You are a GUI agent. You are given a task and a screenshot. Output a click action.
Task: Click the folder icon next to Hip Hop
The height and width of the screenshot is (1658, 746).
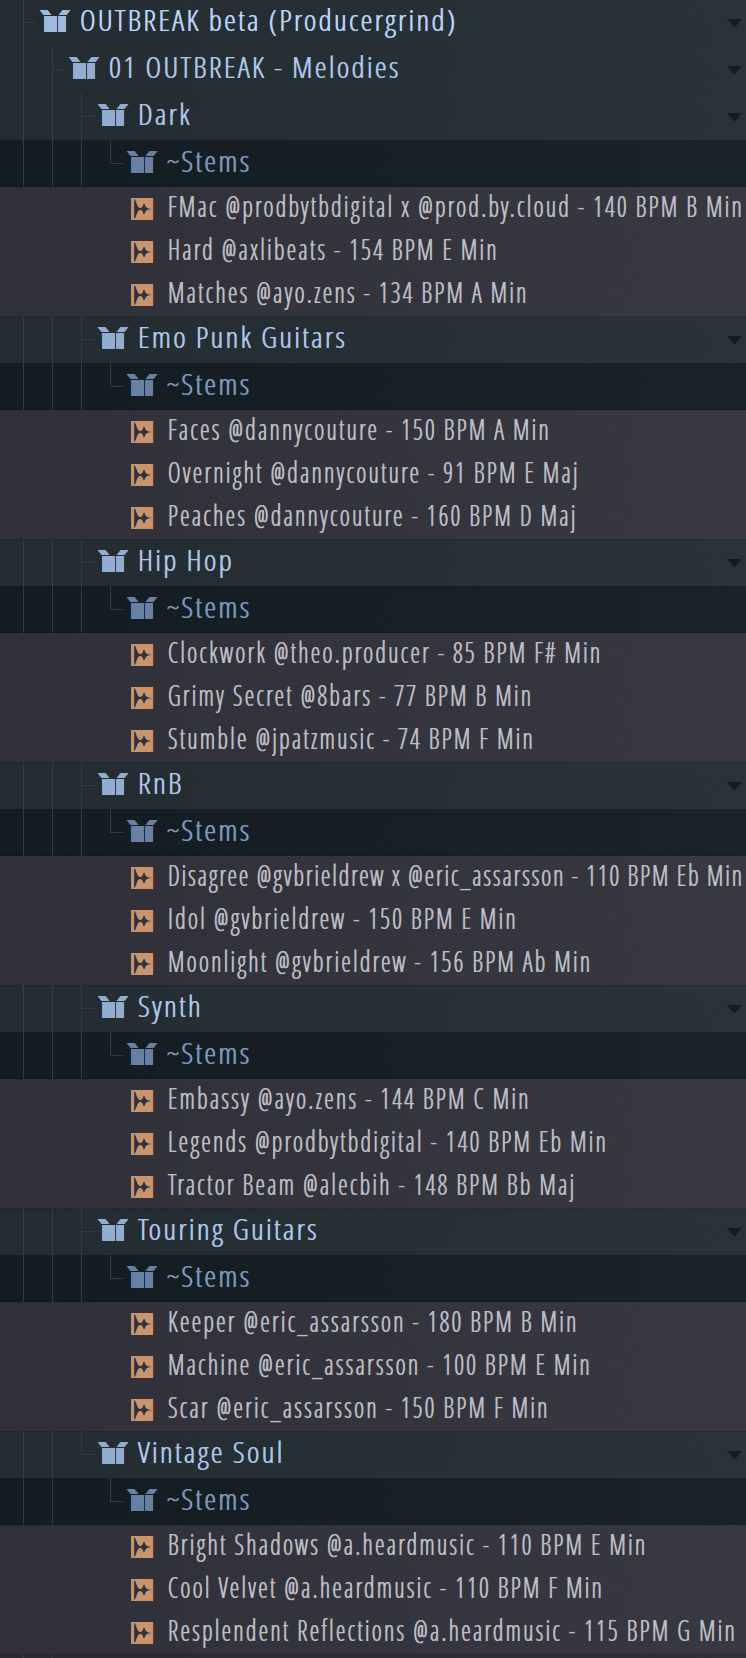pyautogui.click(x=113, y=561)
